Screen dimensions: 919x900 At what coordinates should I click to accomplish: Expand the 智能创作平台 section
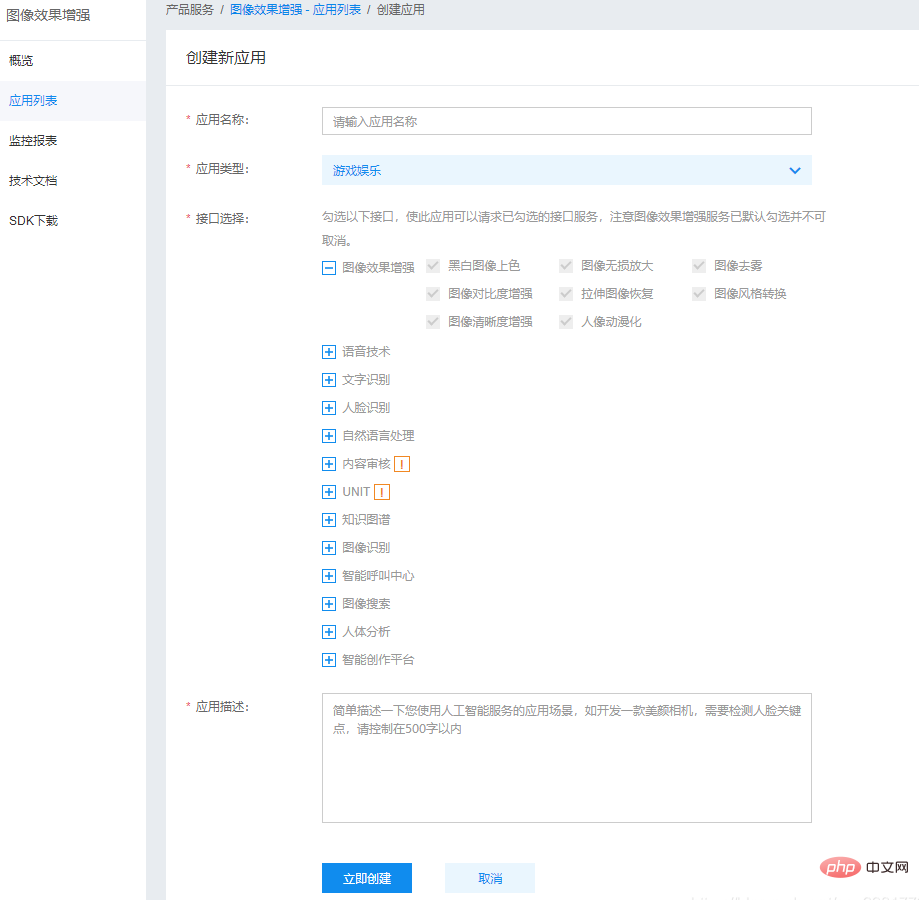tap(329, 659)
